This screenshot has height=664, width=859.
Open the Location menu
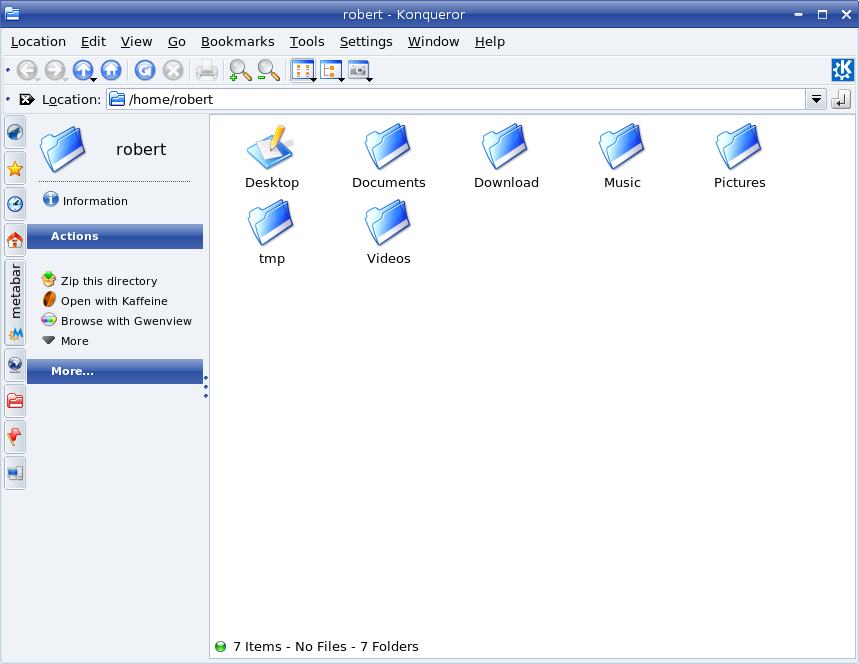click(38, 42)
